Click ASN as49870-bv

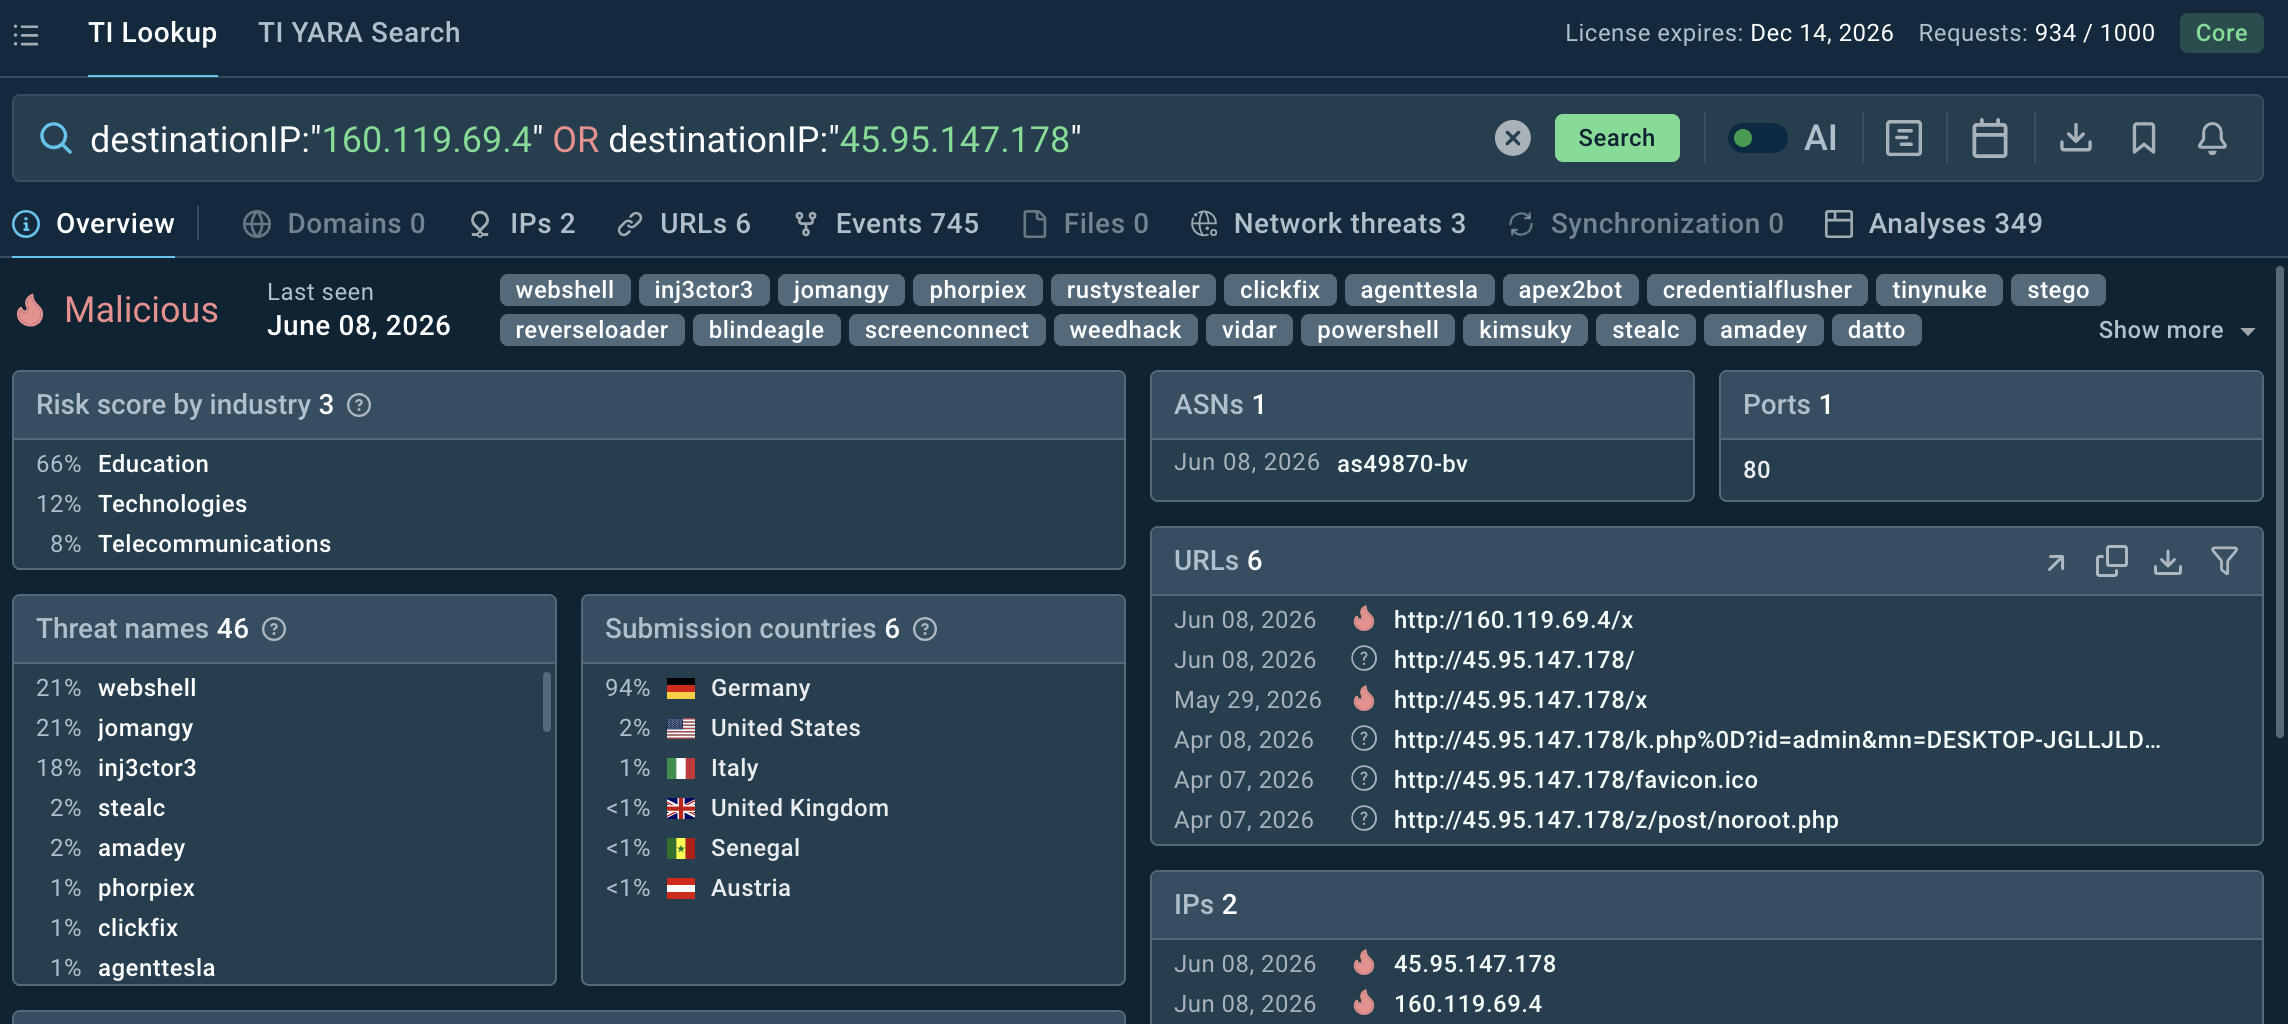pos(1402,464)
